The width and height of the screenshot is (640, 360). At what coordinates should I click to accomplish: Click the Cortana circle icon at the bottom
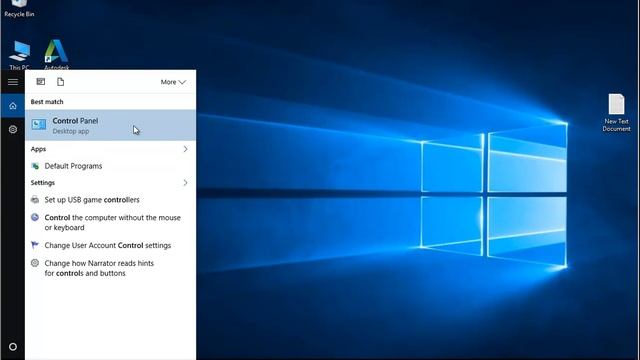[x=13, y=347]
